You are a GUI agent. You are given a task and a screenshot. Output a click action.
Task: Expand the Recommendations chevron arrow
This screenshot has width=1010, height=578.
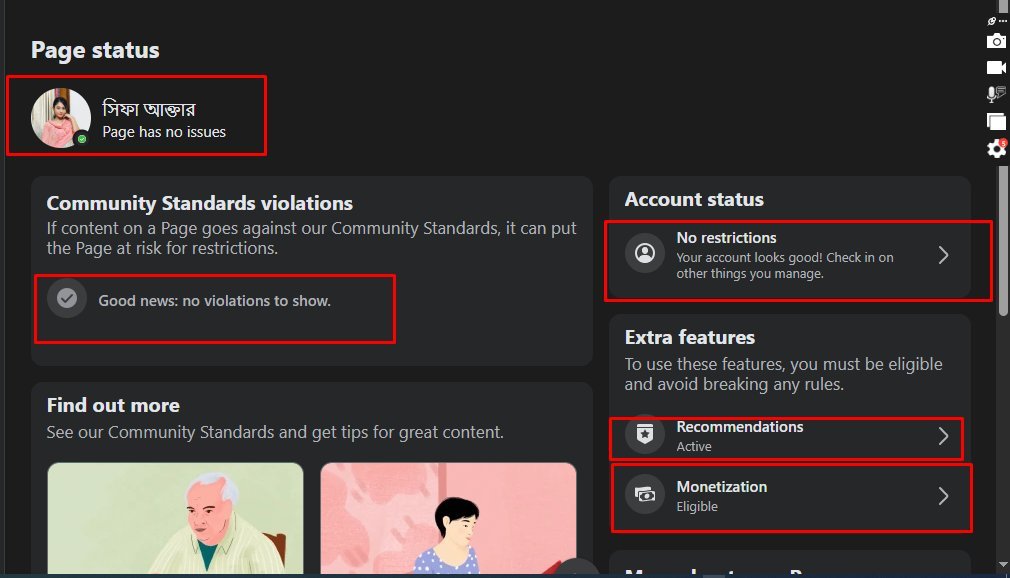click(943, 436)
